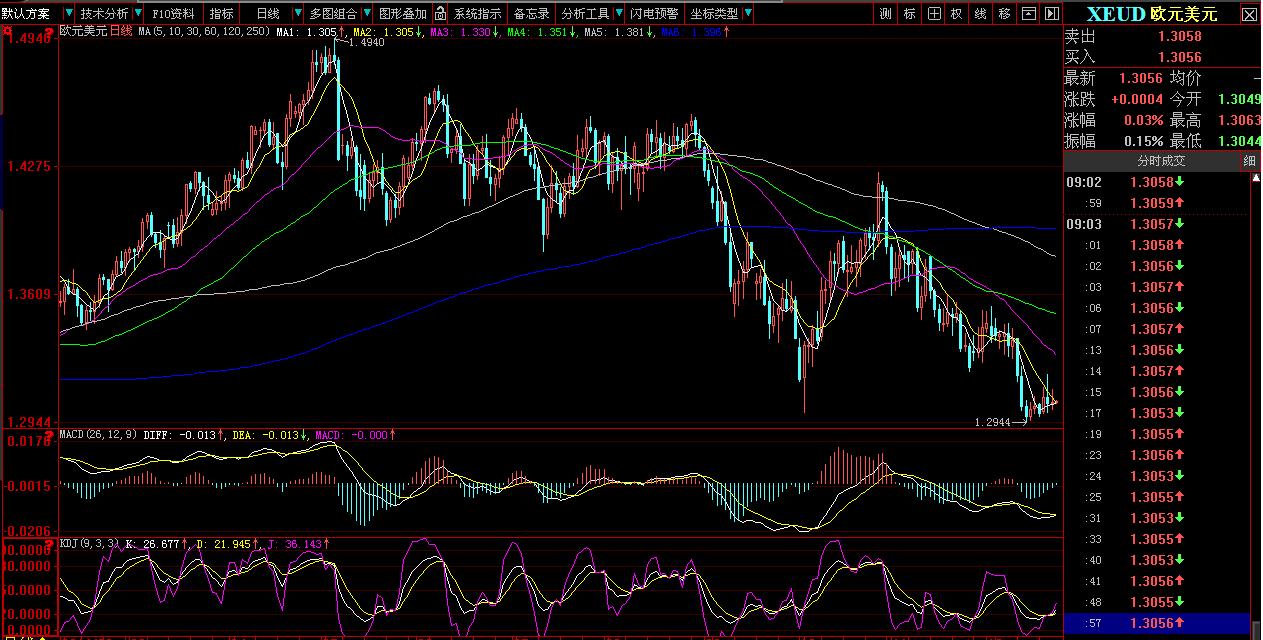Screen dimensions: 1263x640
Task: Open the 备忘录 button
Action: pyautogui.click(x=532, y=13)
